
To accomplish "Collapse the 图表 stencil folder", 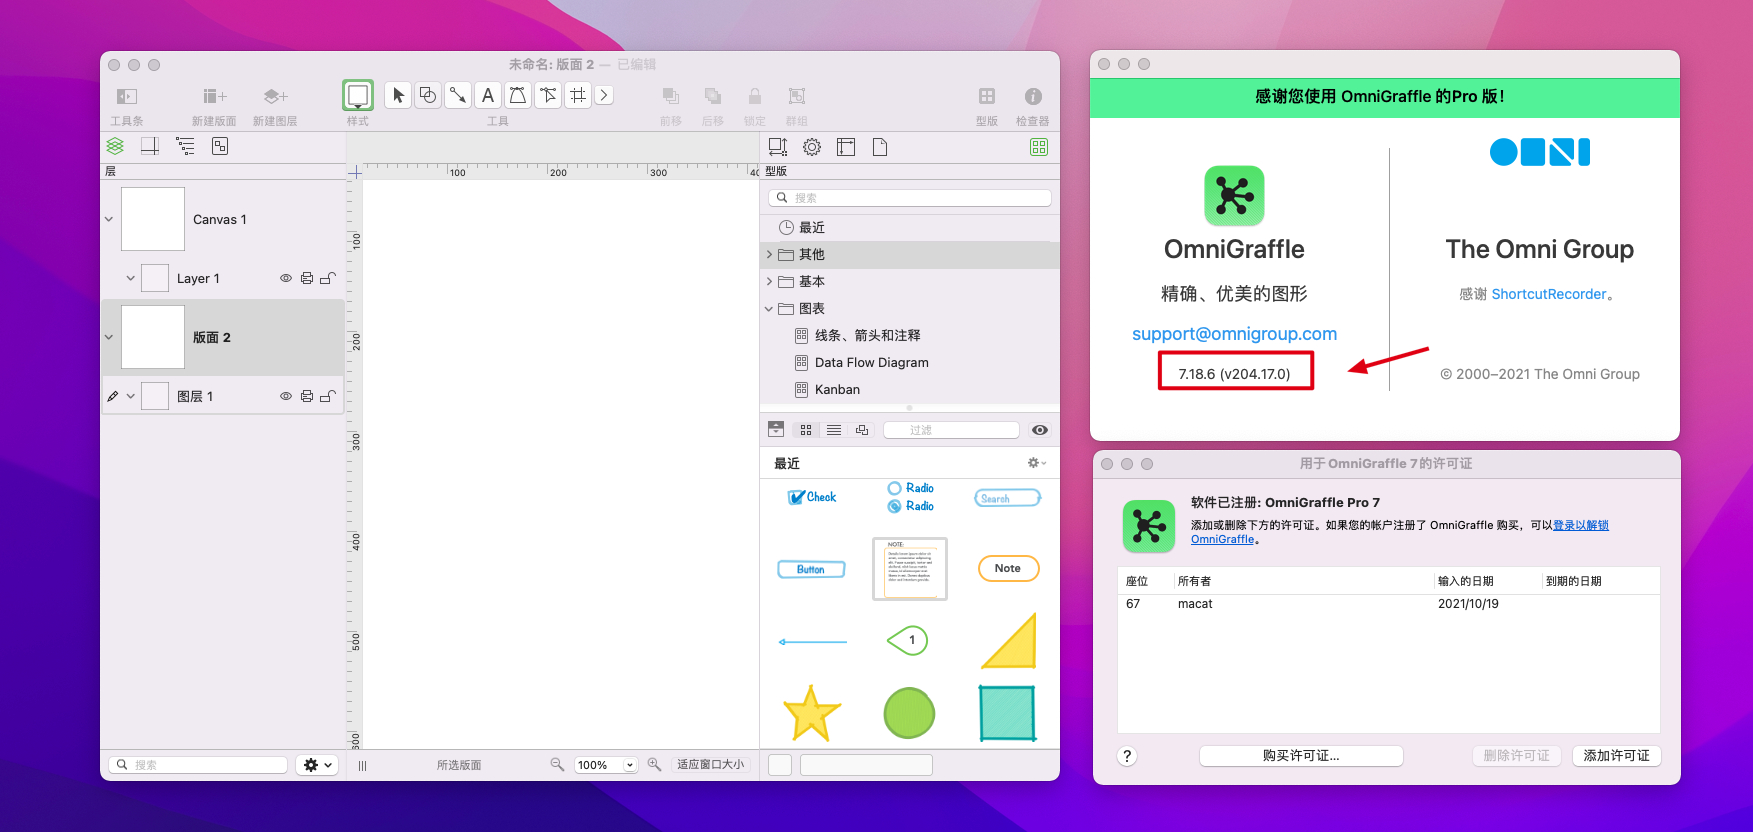I will 769,309.
